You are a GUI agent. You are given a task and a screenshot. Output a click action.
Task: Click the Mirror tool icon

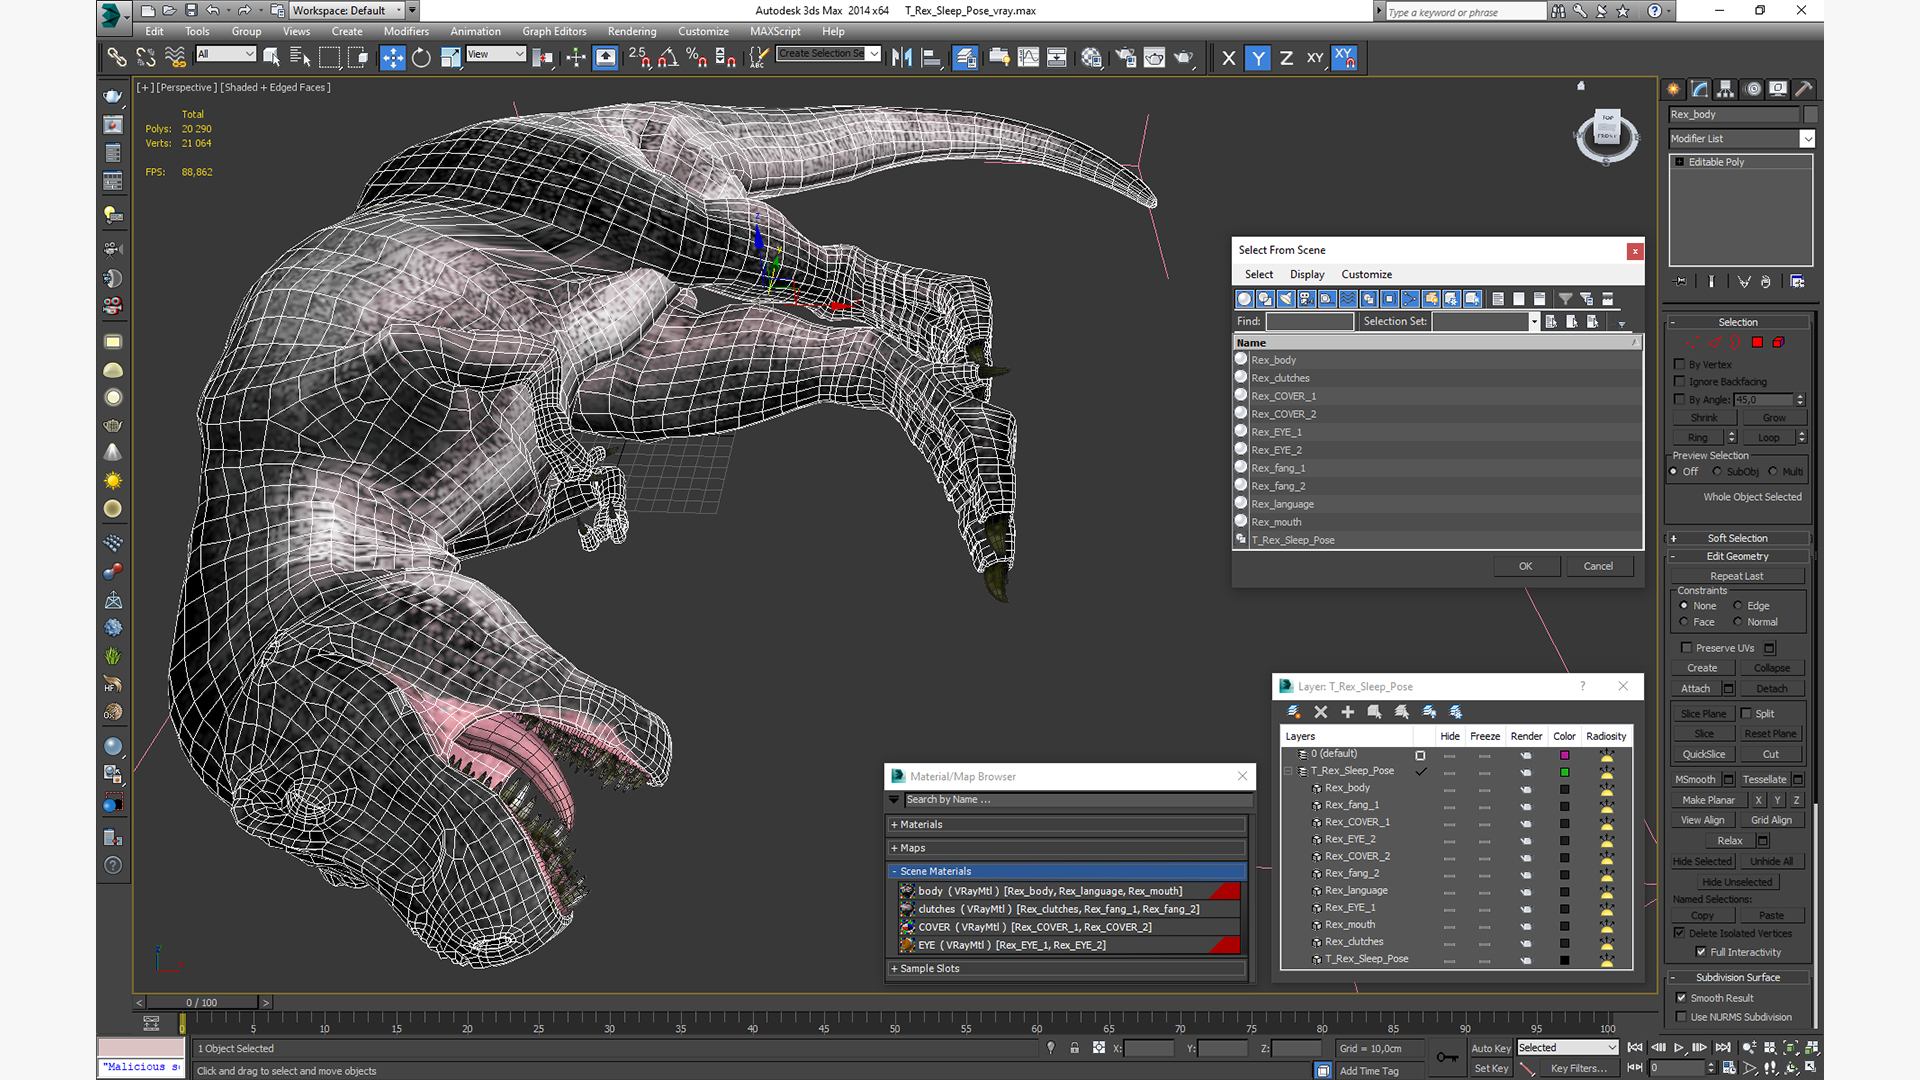902,58
